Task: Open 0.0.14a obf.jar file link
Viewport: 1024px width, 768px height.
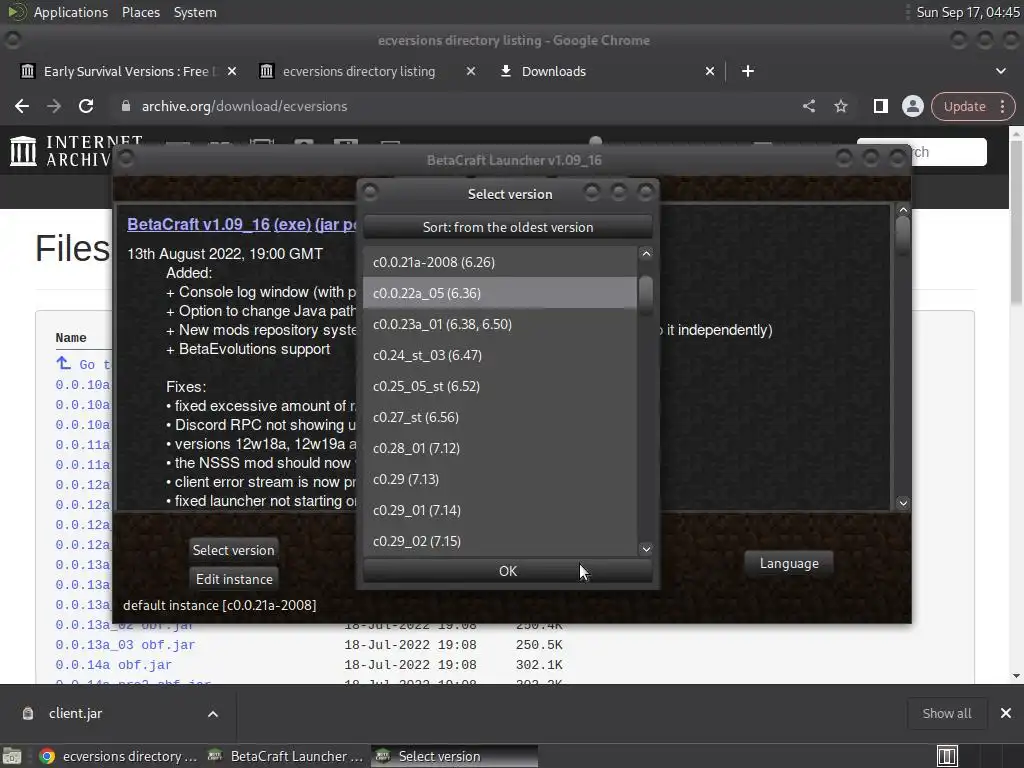Action: [x=113, y=665]
